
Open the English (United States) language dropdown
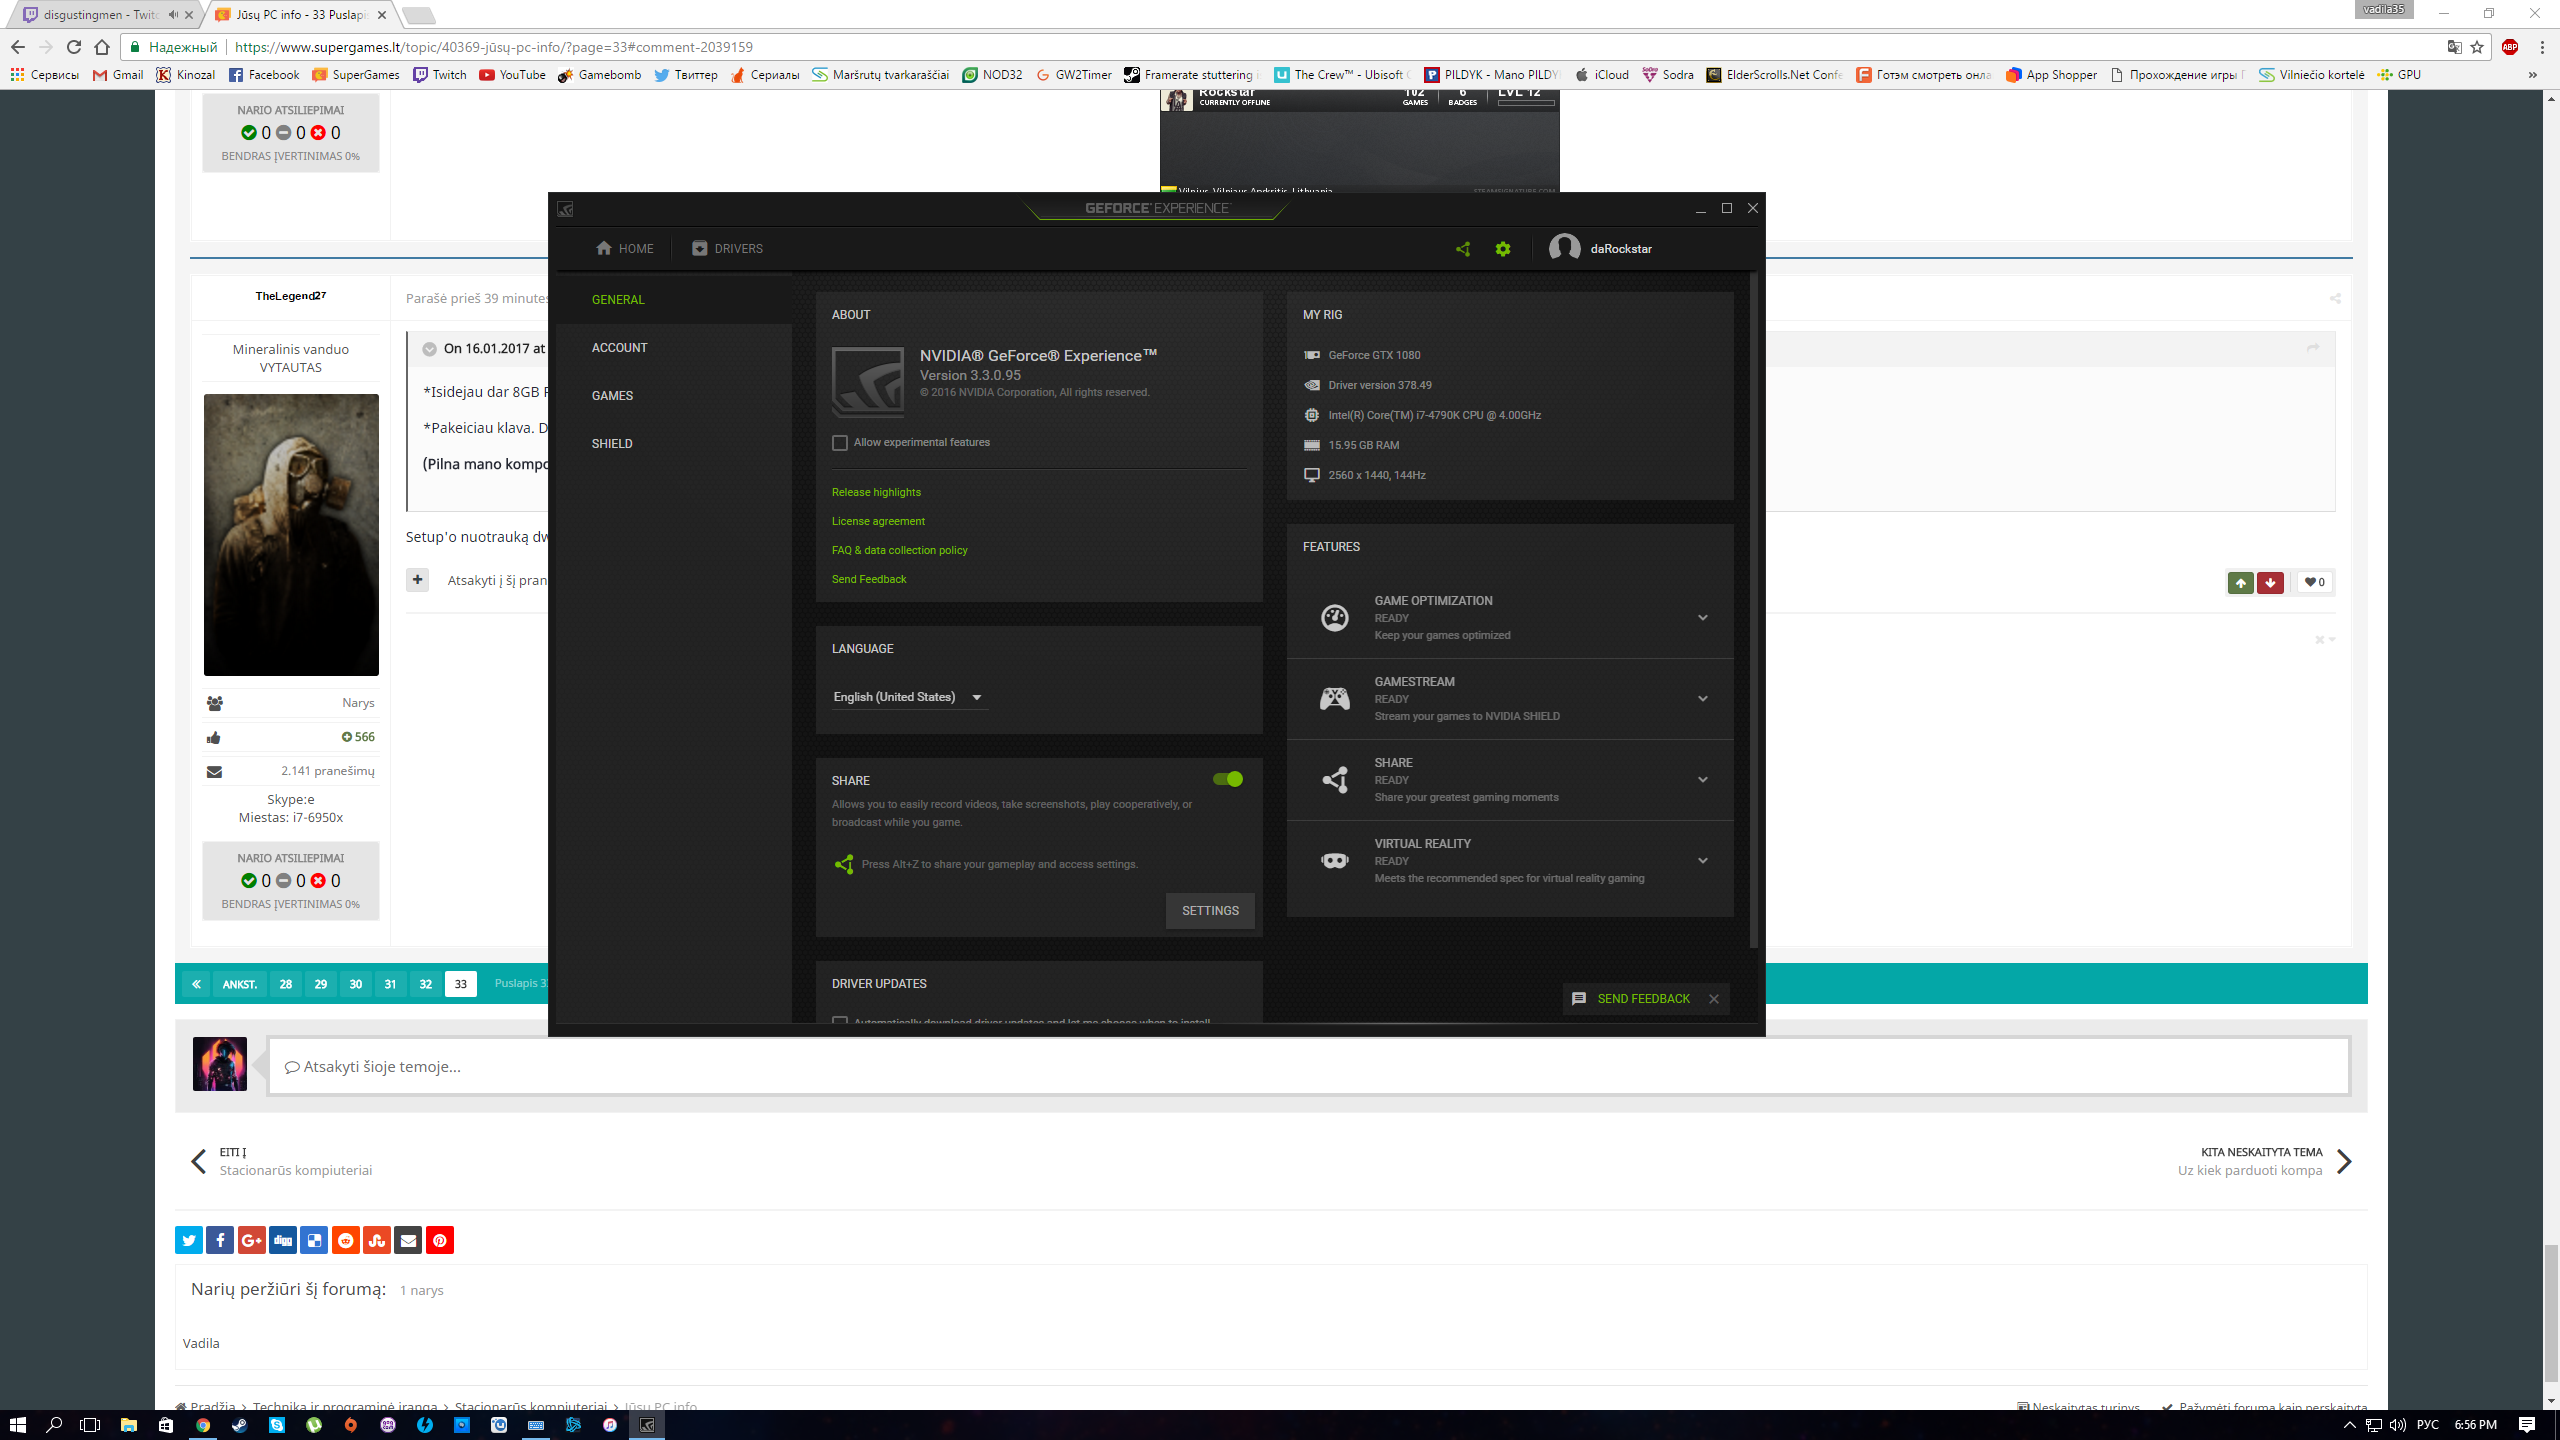pos(908,697)
